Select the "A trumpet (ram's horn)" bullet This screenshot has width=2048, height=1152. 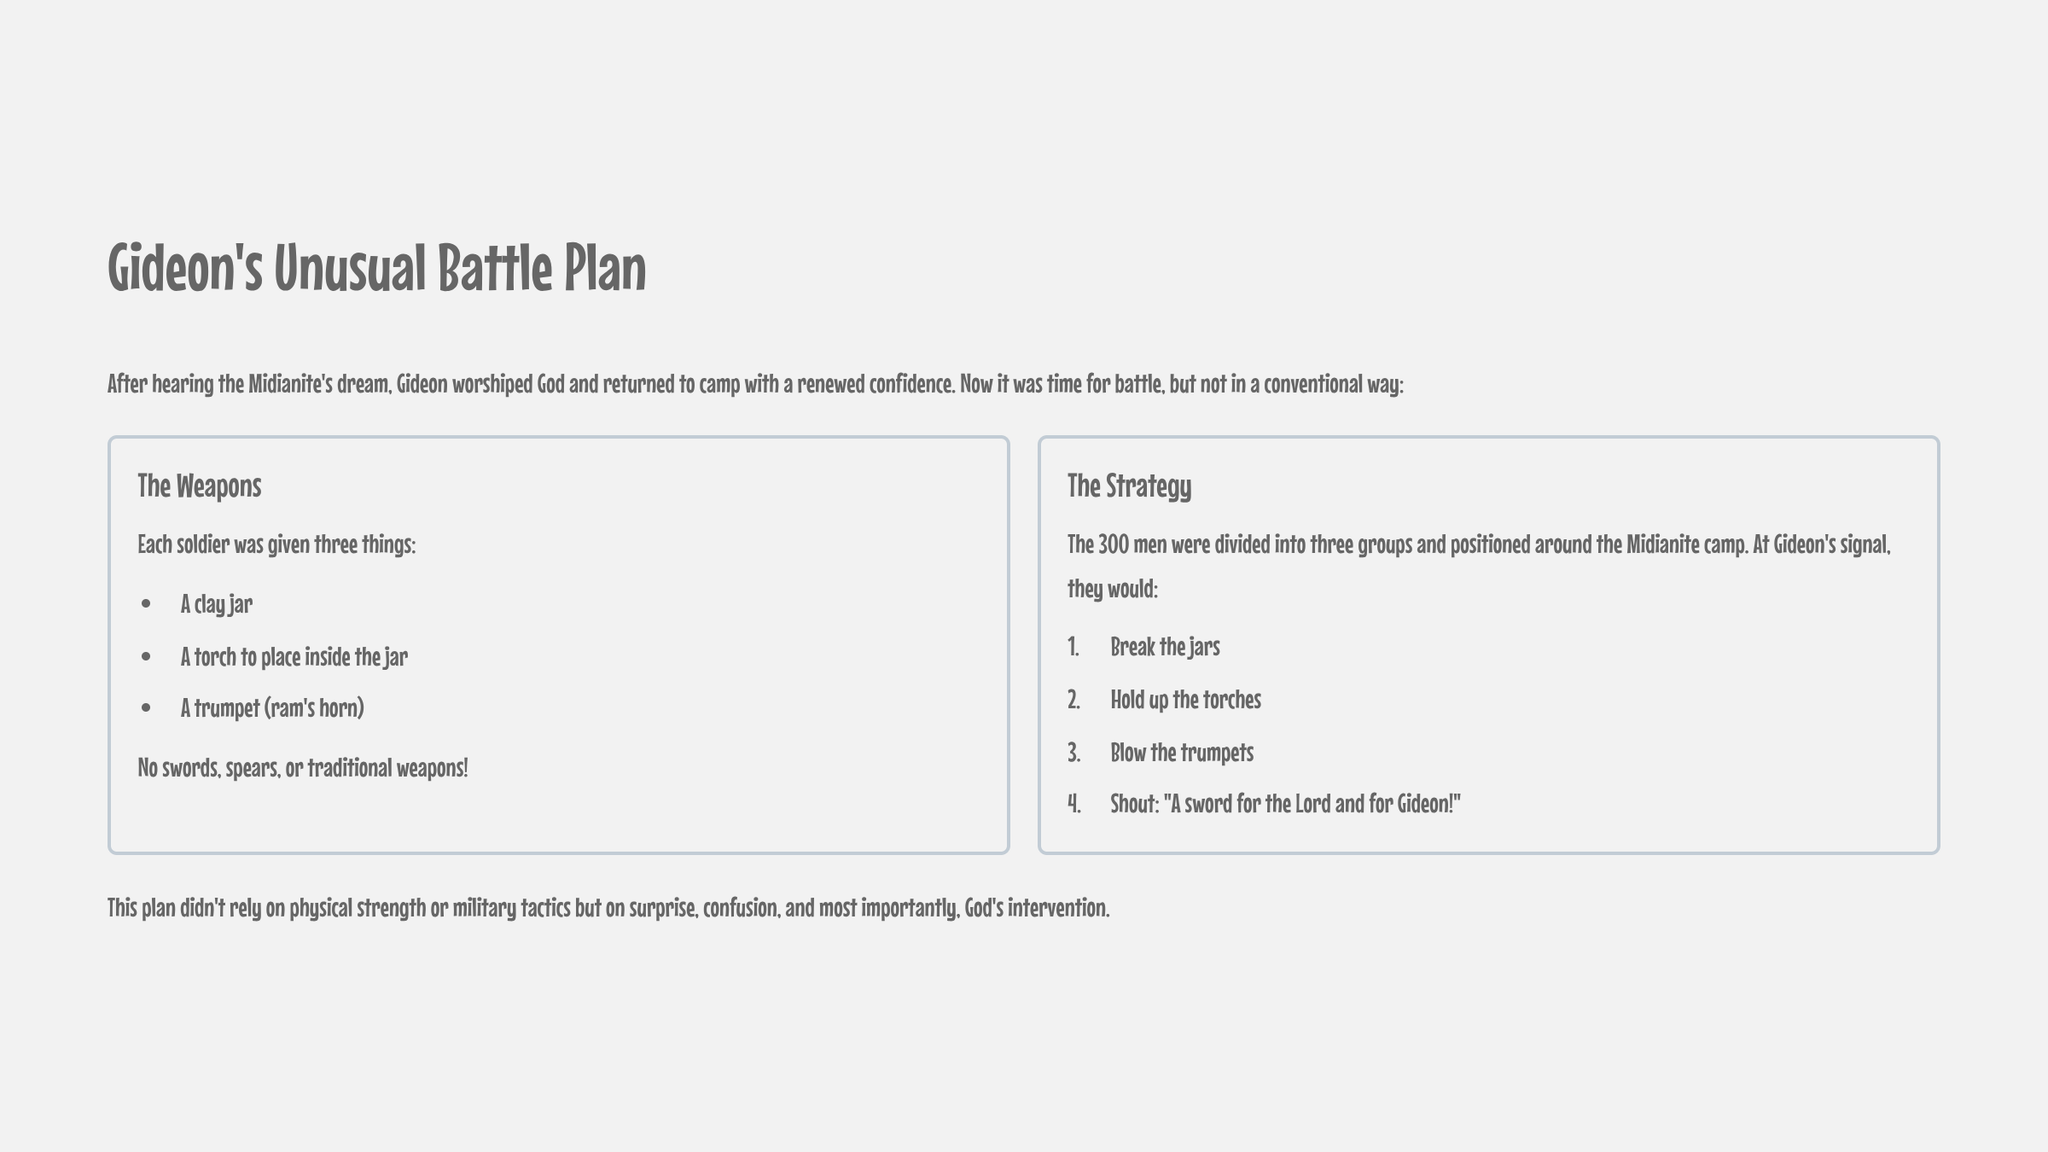pos(272,708)
